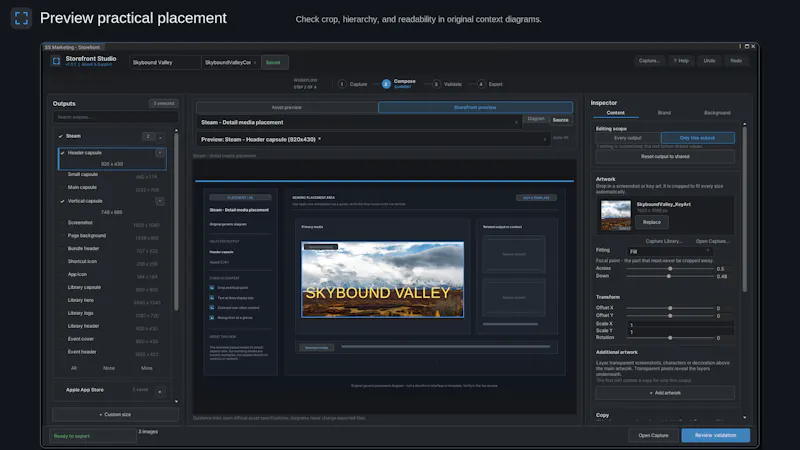Check the Small capsule output
Screen dimensions: 800x450
(63, 174)
